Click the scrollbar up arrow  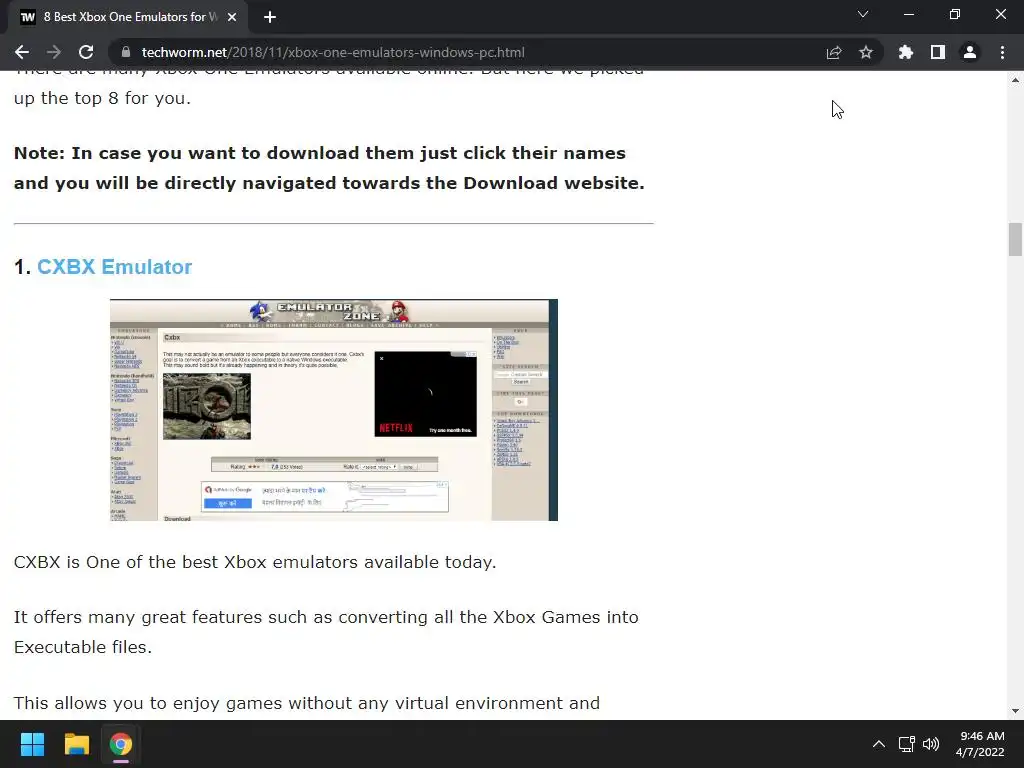point(1015,80)
